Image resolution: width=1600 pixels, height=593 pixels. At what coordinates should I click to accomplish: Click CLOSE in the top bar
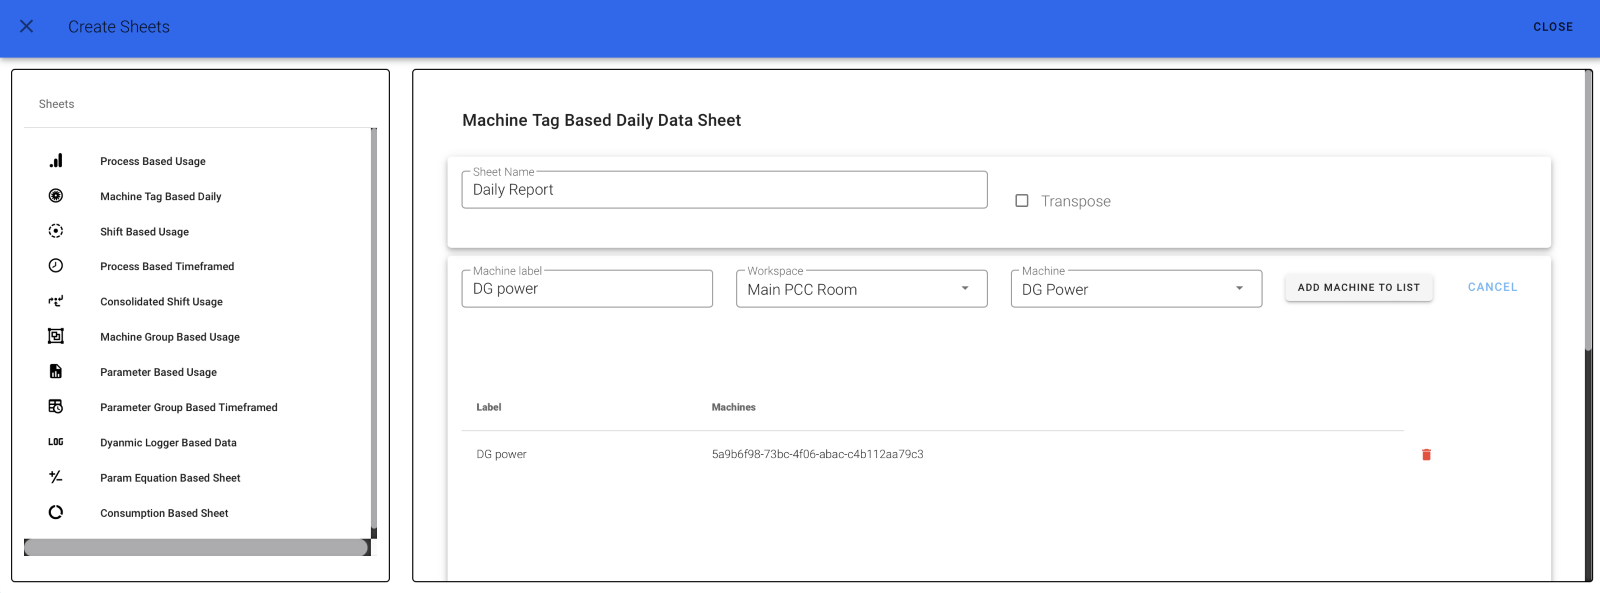point(1552,27)
